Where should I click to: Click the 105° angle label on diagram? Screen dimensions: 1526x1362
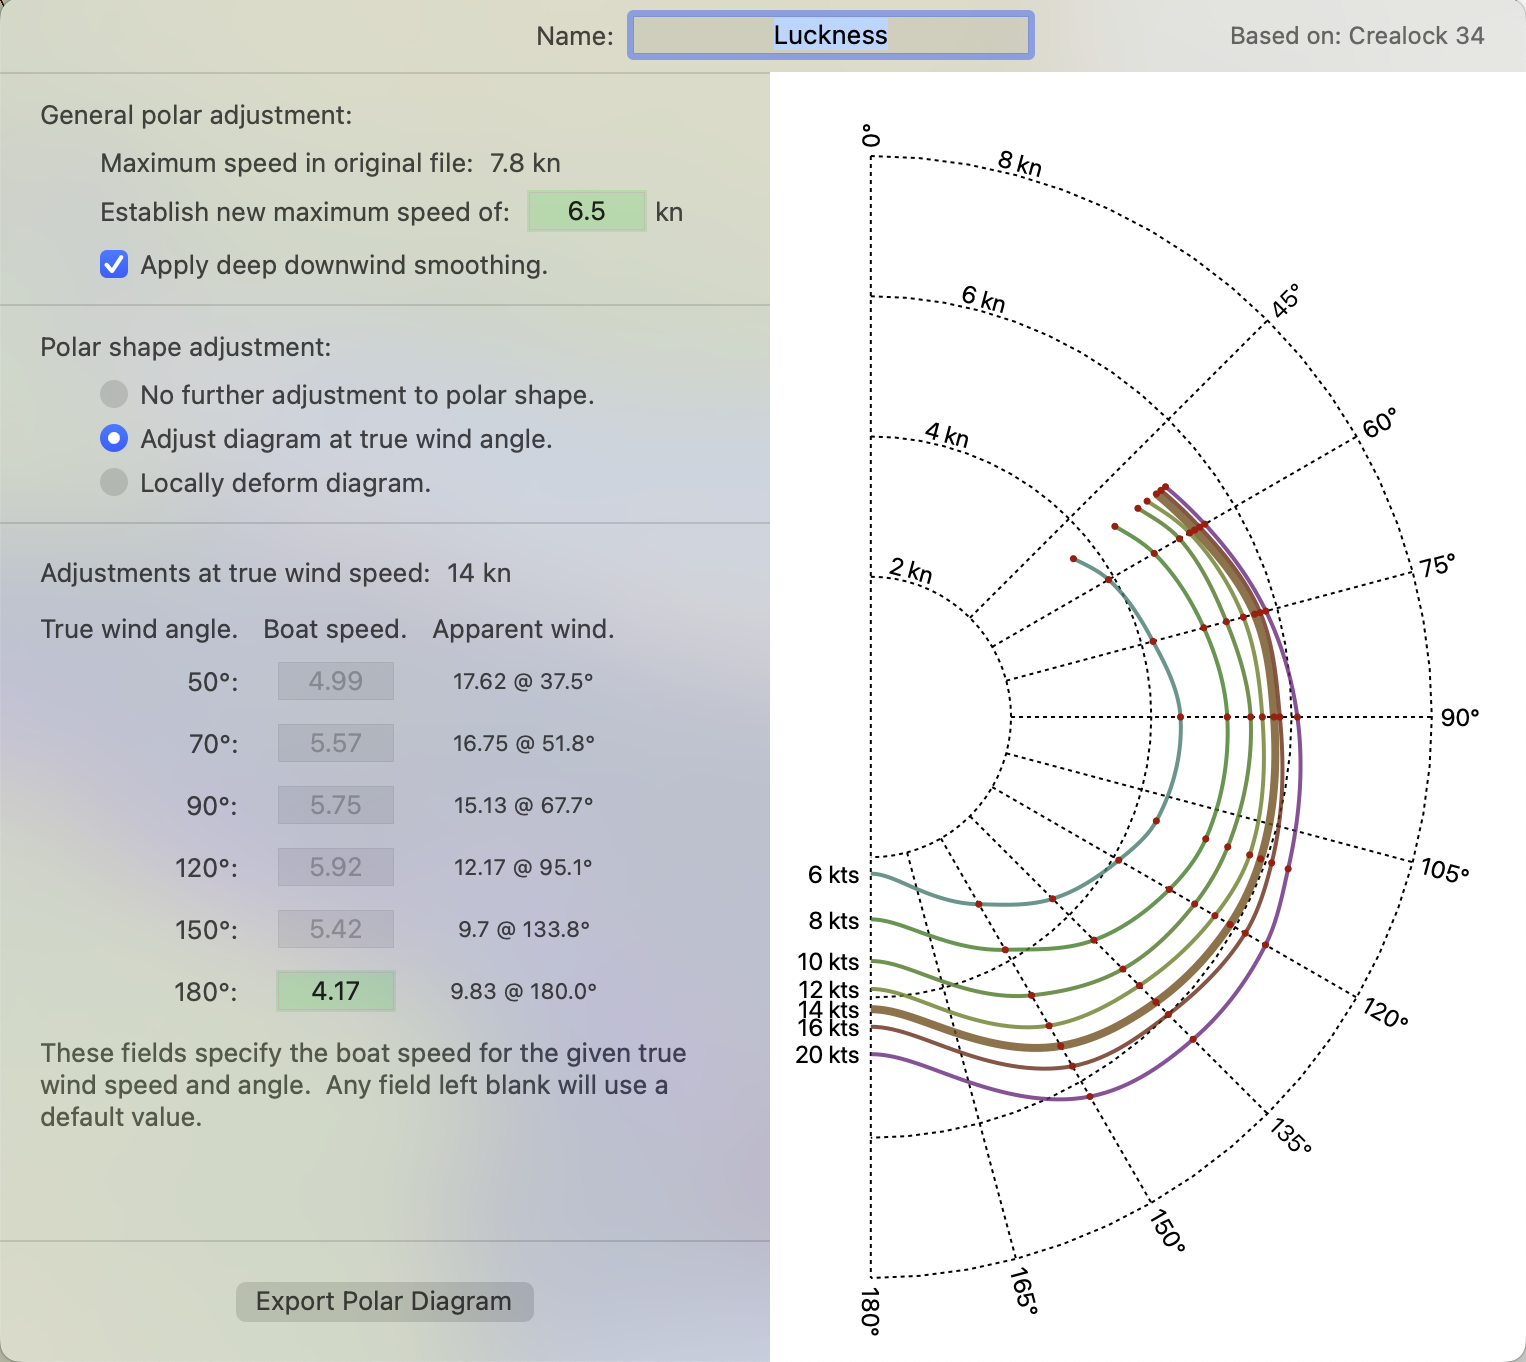coord(1446,870)
